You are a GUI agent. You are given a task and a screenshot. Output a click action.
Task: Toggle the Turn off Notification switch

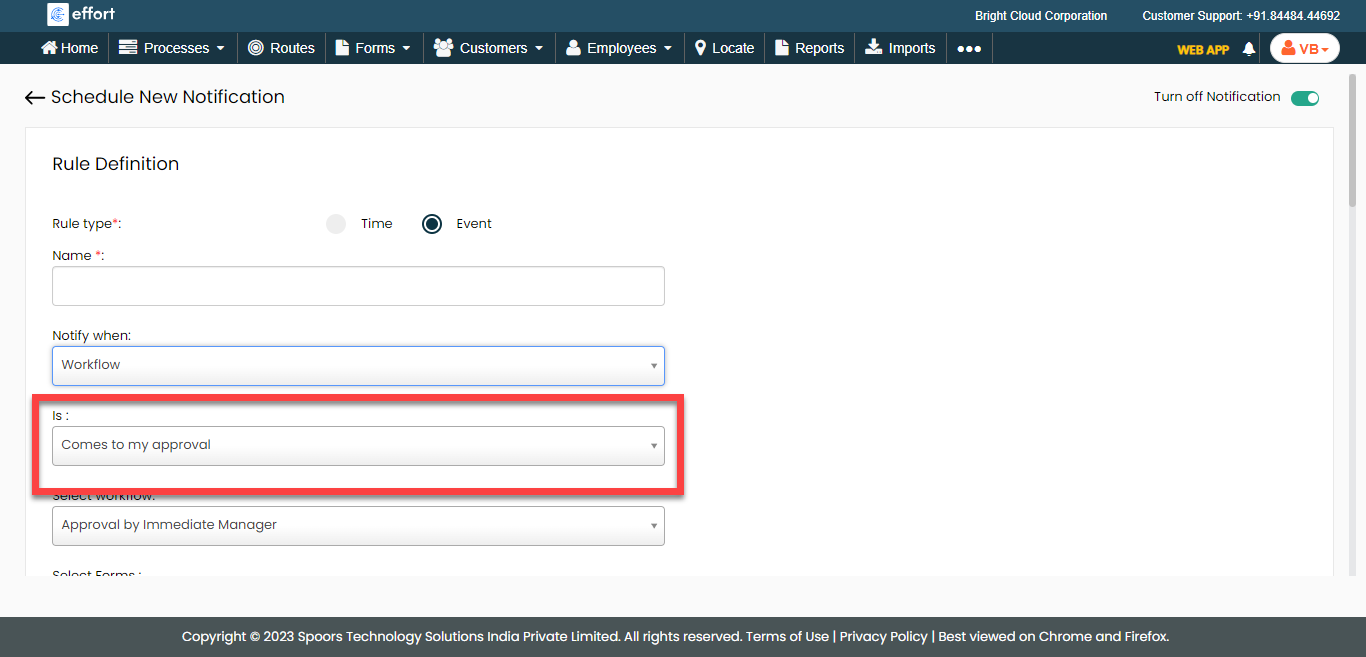click(1305, 98)
